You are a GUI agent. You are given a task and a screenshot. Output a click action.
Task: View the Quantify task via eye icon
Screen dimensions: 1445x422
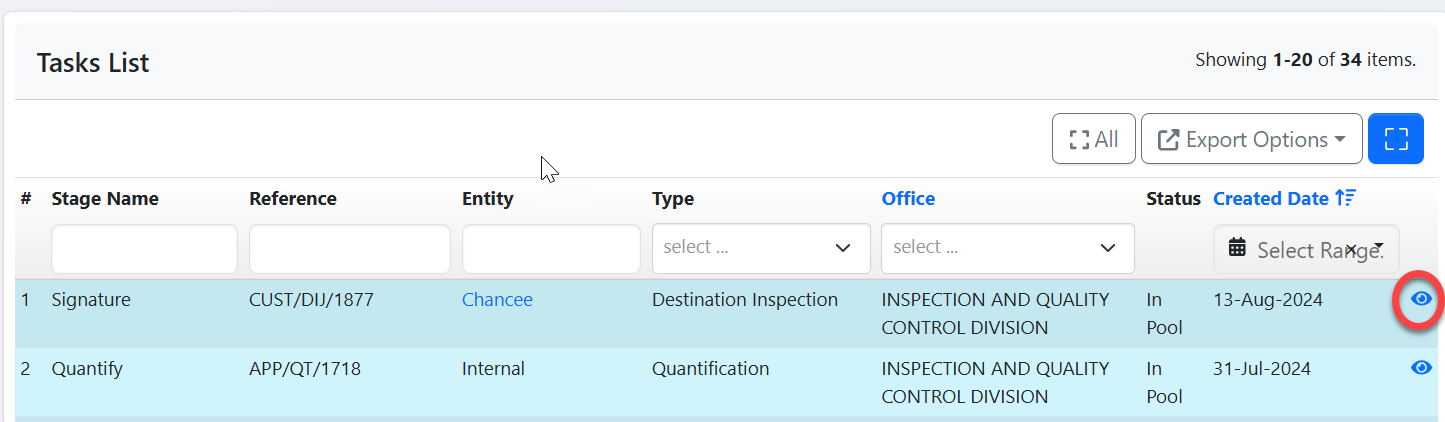(1421, 368)
